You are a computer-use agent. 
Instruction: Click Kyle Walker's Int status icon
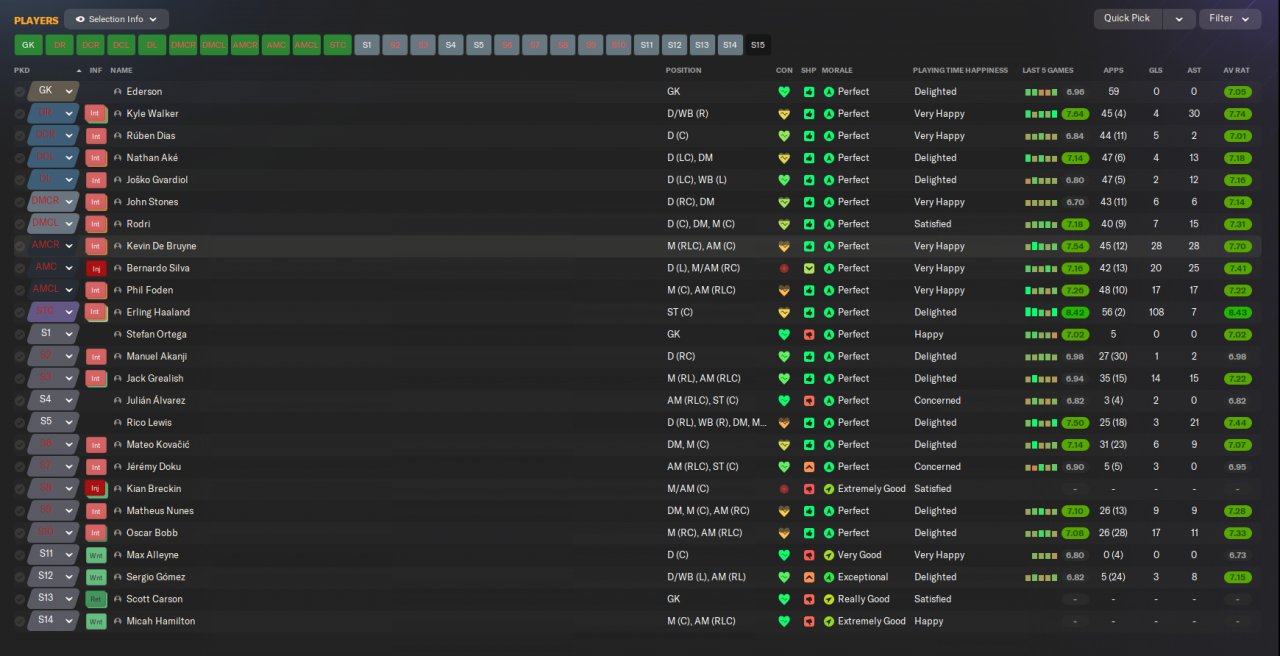(x=96, y=114)
